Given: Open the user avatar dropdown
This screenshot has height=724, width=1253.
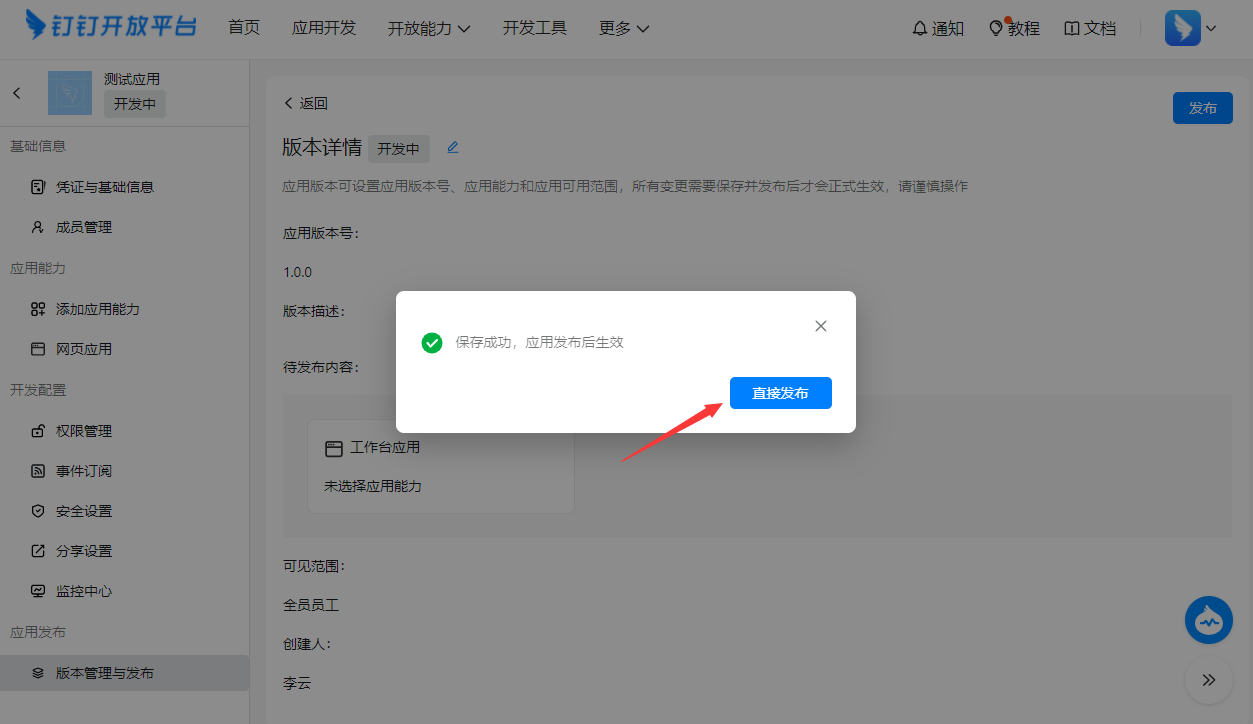Looking at the screenshot, I should (1191, 28).
